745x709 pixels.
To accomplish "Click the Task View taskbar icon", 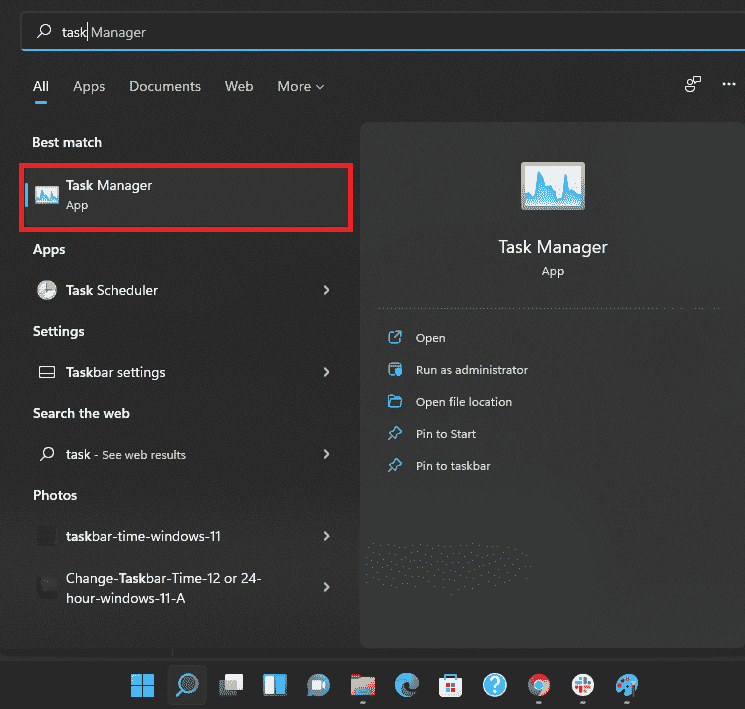I will pyautogui.click(x=231, y=685).
